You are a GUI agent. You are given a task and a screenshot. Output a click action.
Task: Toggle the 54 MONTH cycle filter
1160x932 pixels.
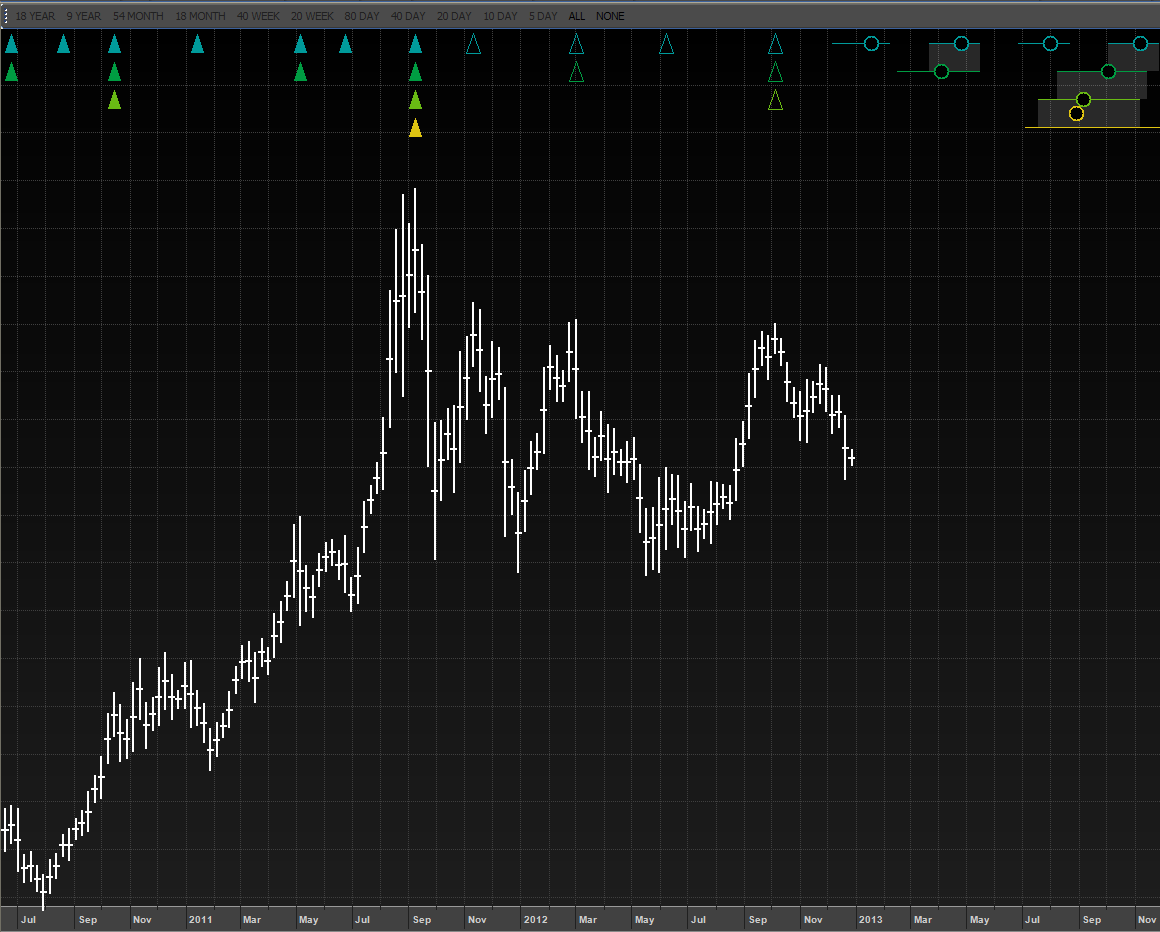(x=138, y=16)
